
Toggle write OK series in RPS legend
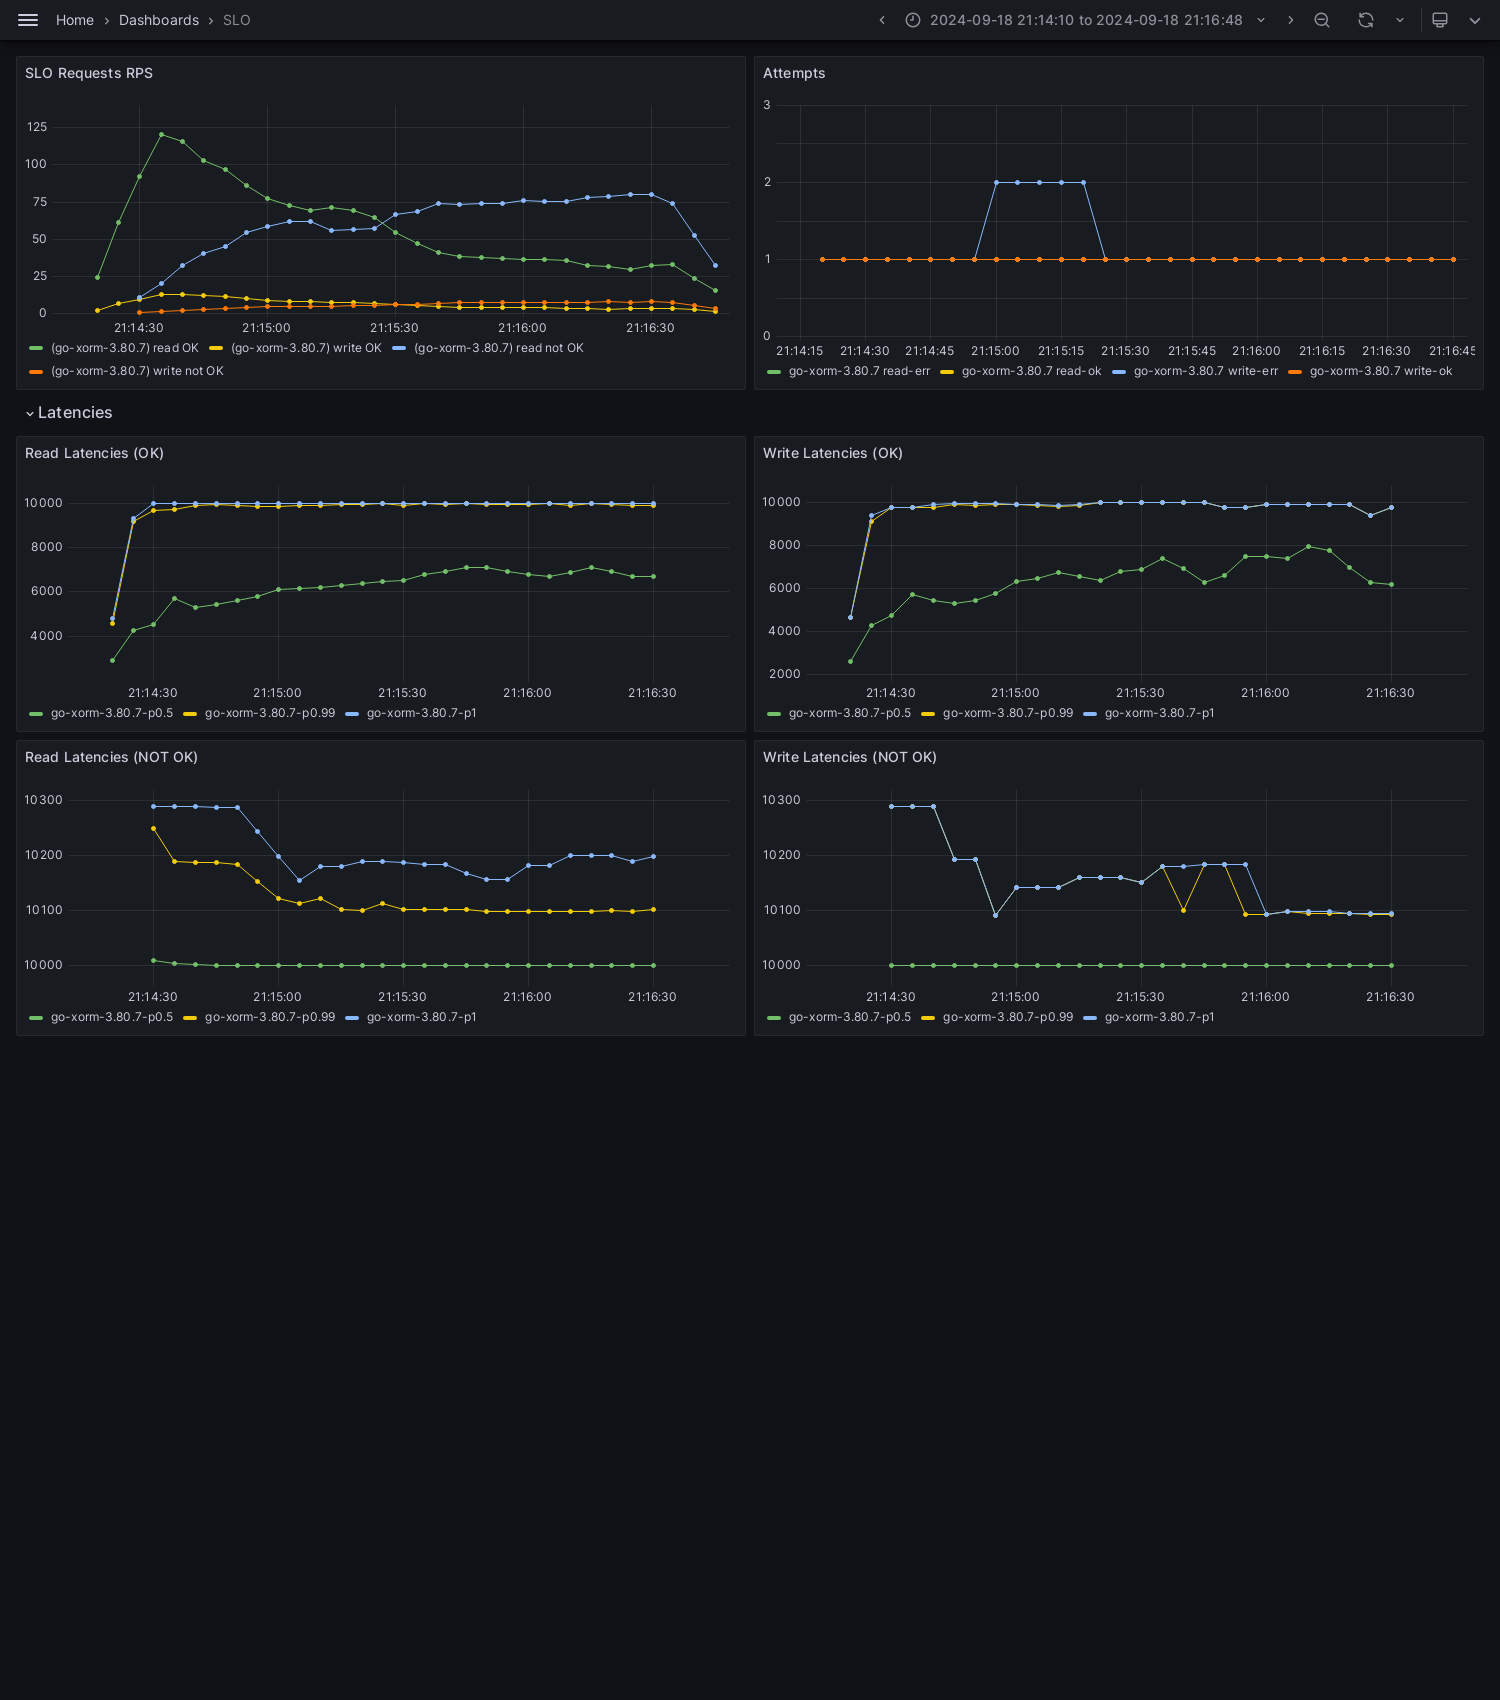306,348
